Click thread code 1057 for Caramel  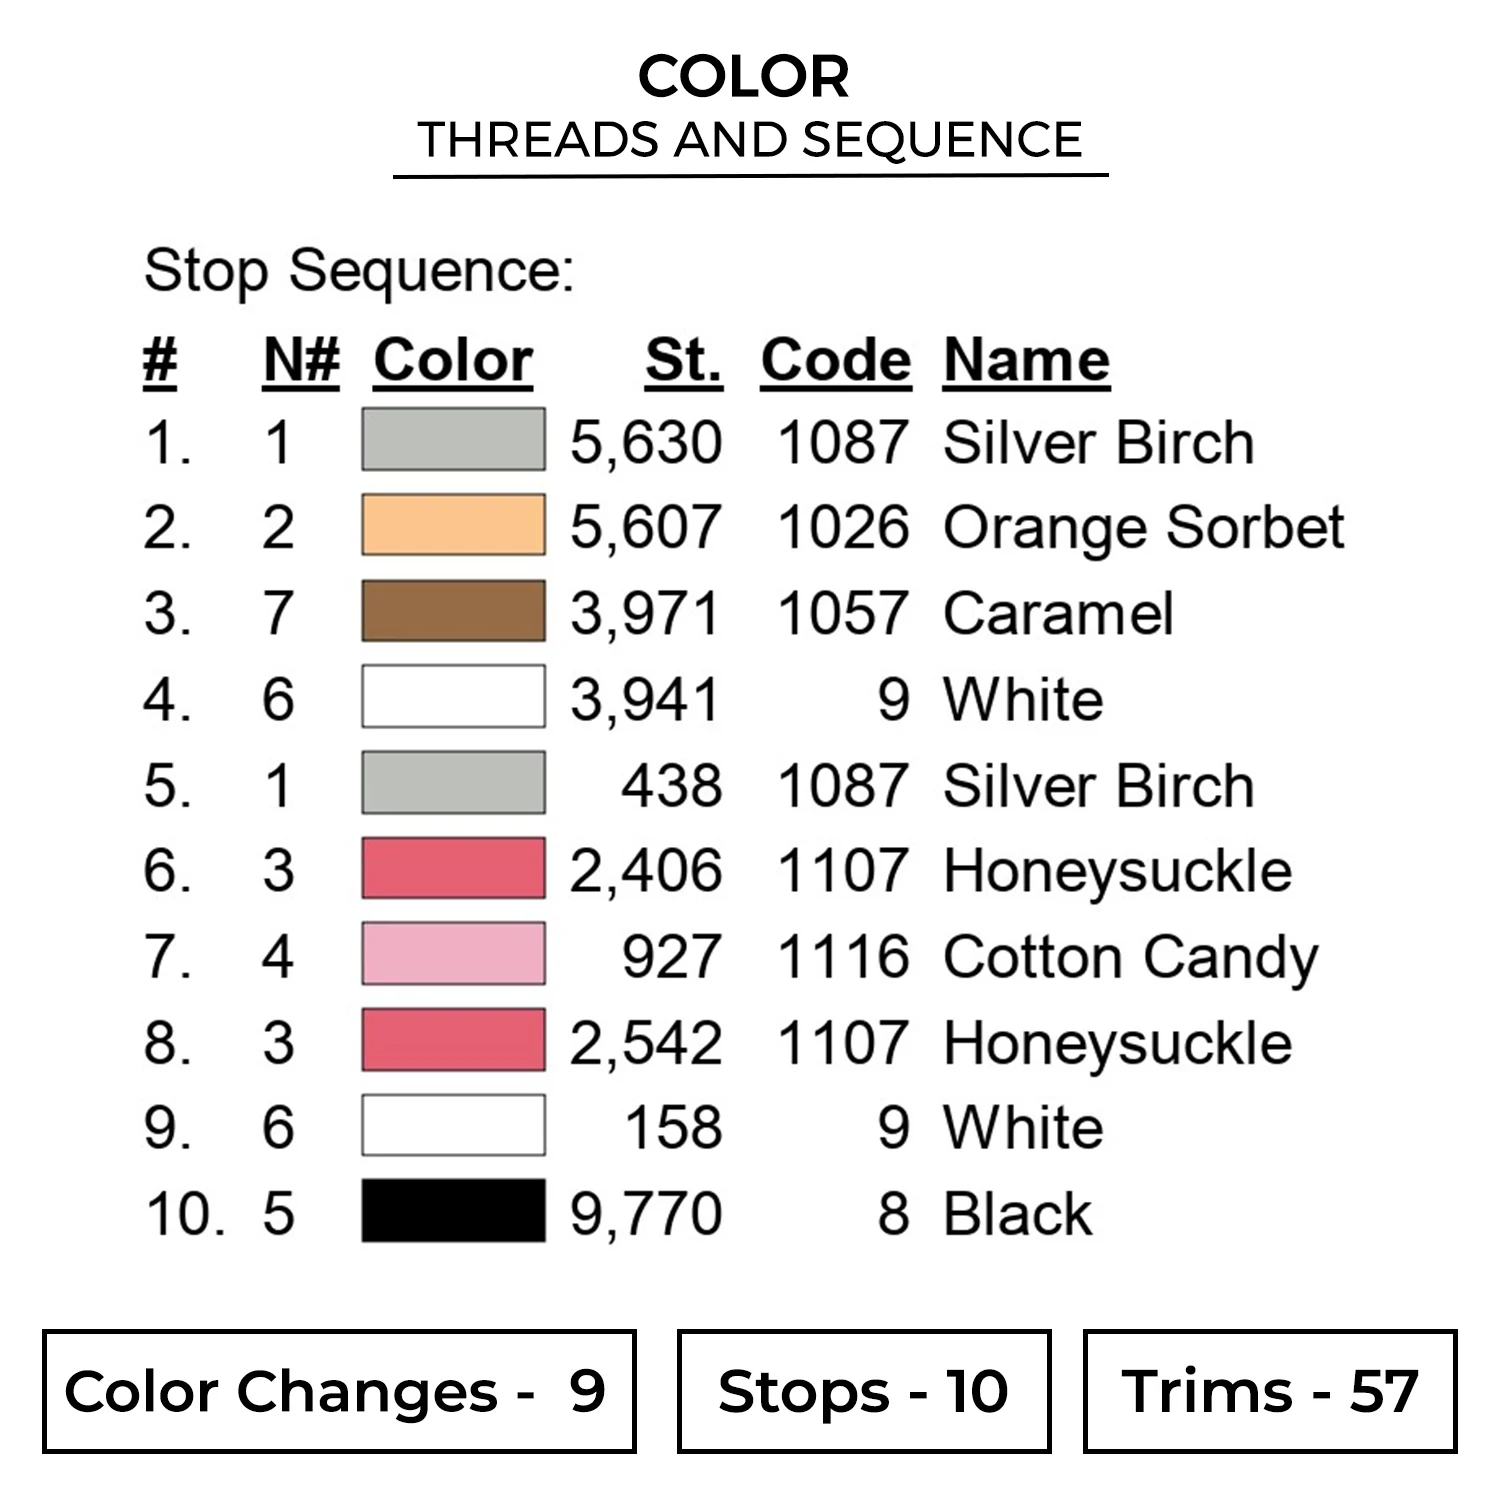point(843,614)
